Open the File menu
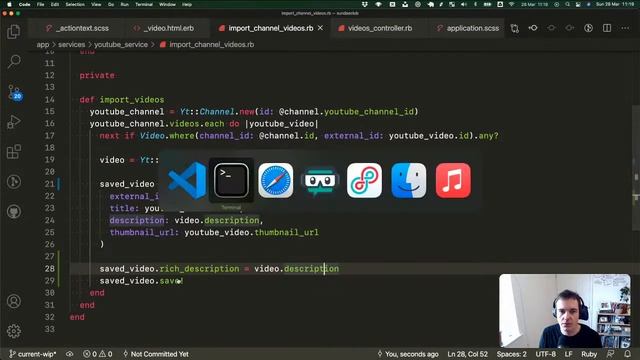 click(40, 4)
